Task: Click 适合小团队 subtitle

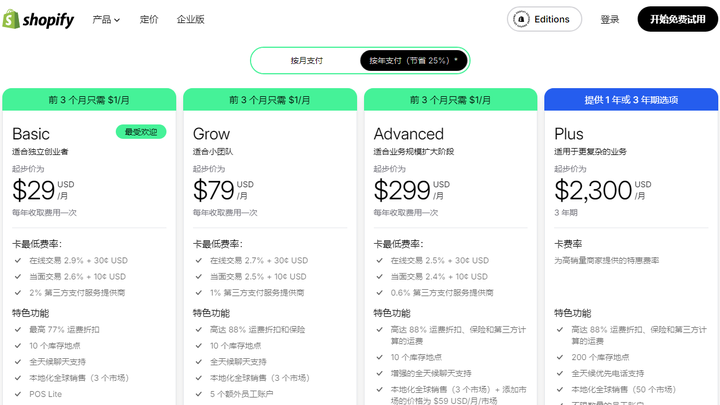Action: pyautogui.click(x=213, y=152)
